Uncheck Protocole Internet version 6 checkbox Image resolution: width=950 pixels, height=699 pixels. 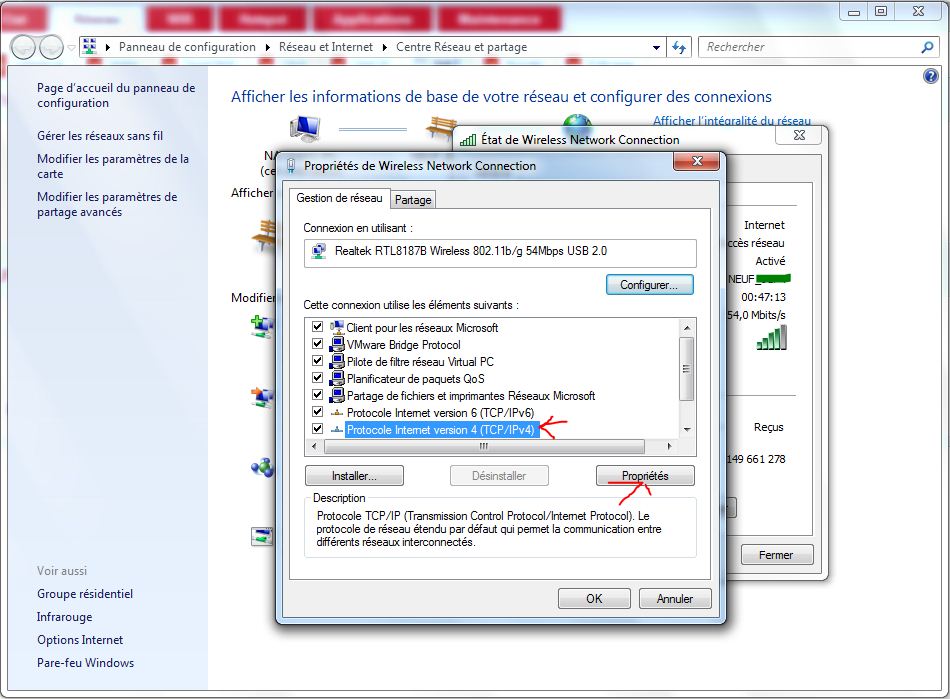click(317, 411)
